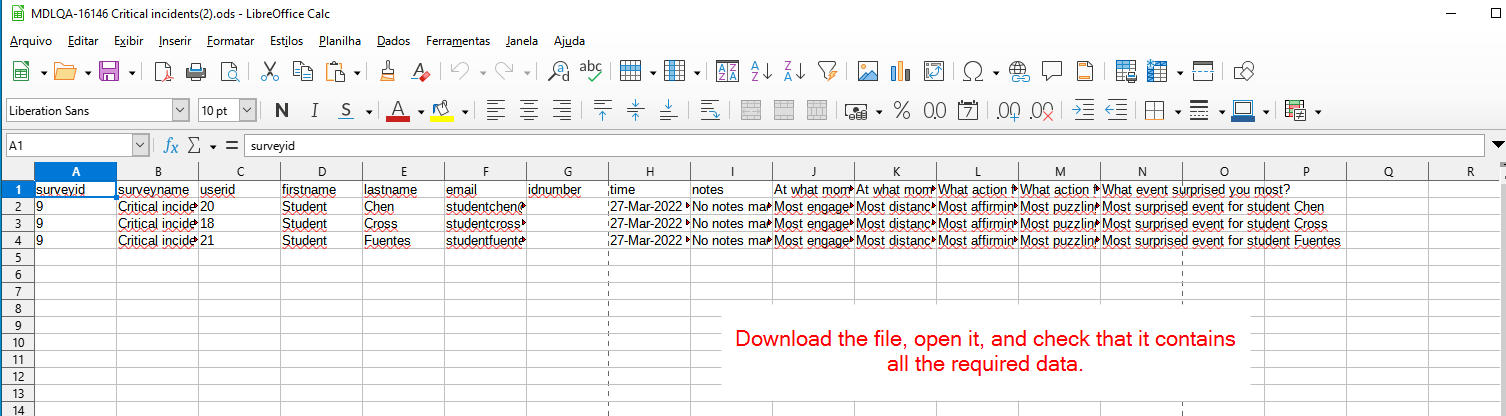Screen dimensions: 1506x416
Task: Click the Save icon
Action: [108, 71]
